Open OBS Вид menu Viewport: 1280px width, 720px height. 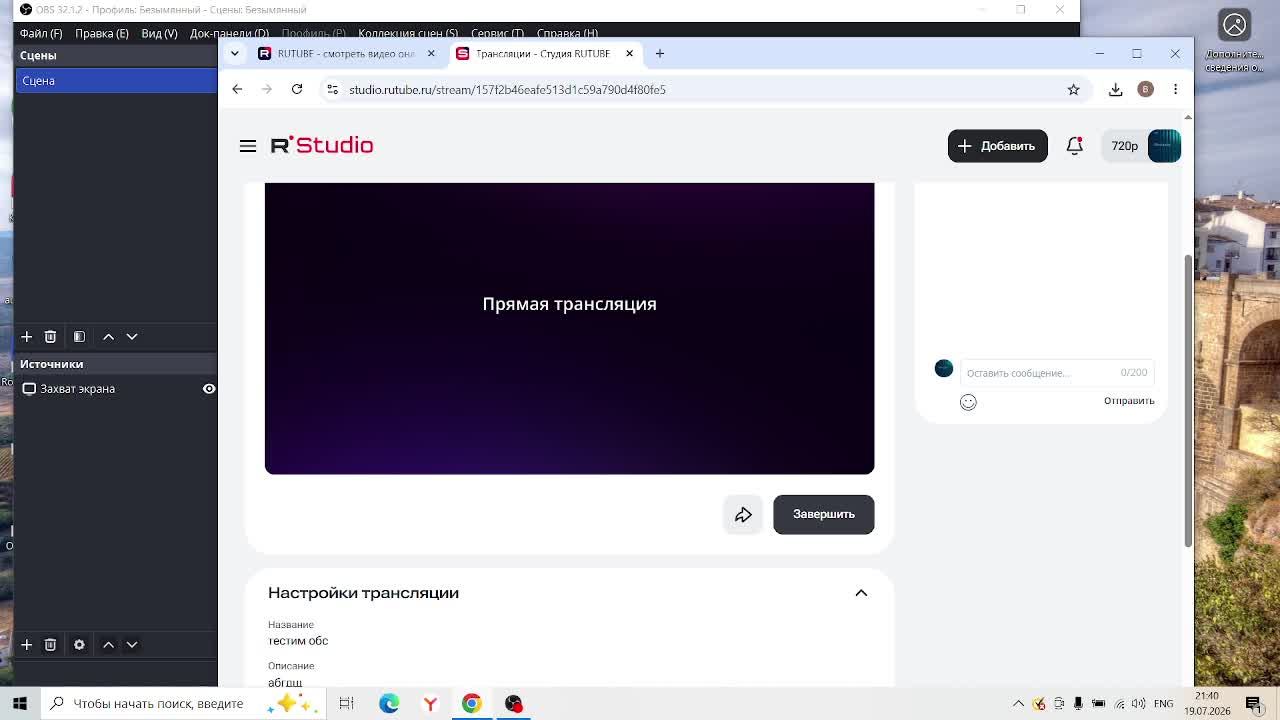(159, 33)
